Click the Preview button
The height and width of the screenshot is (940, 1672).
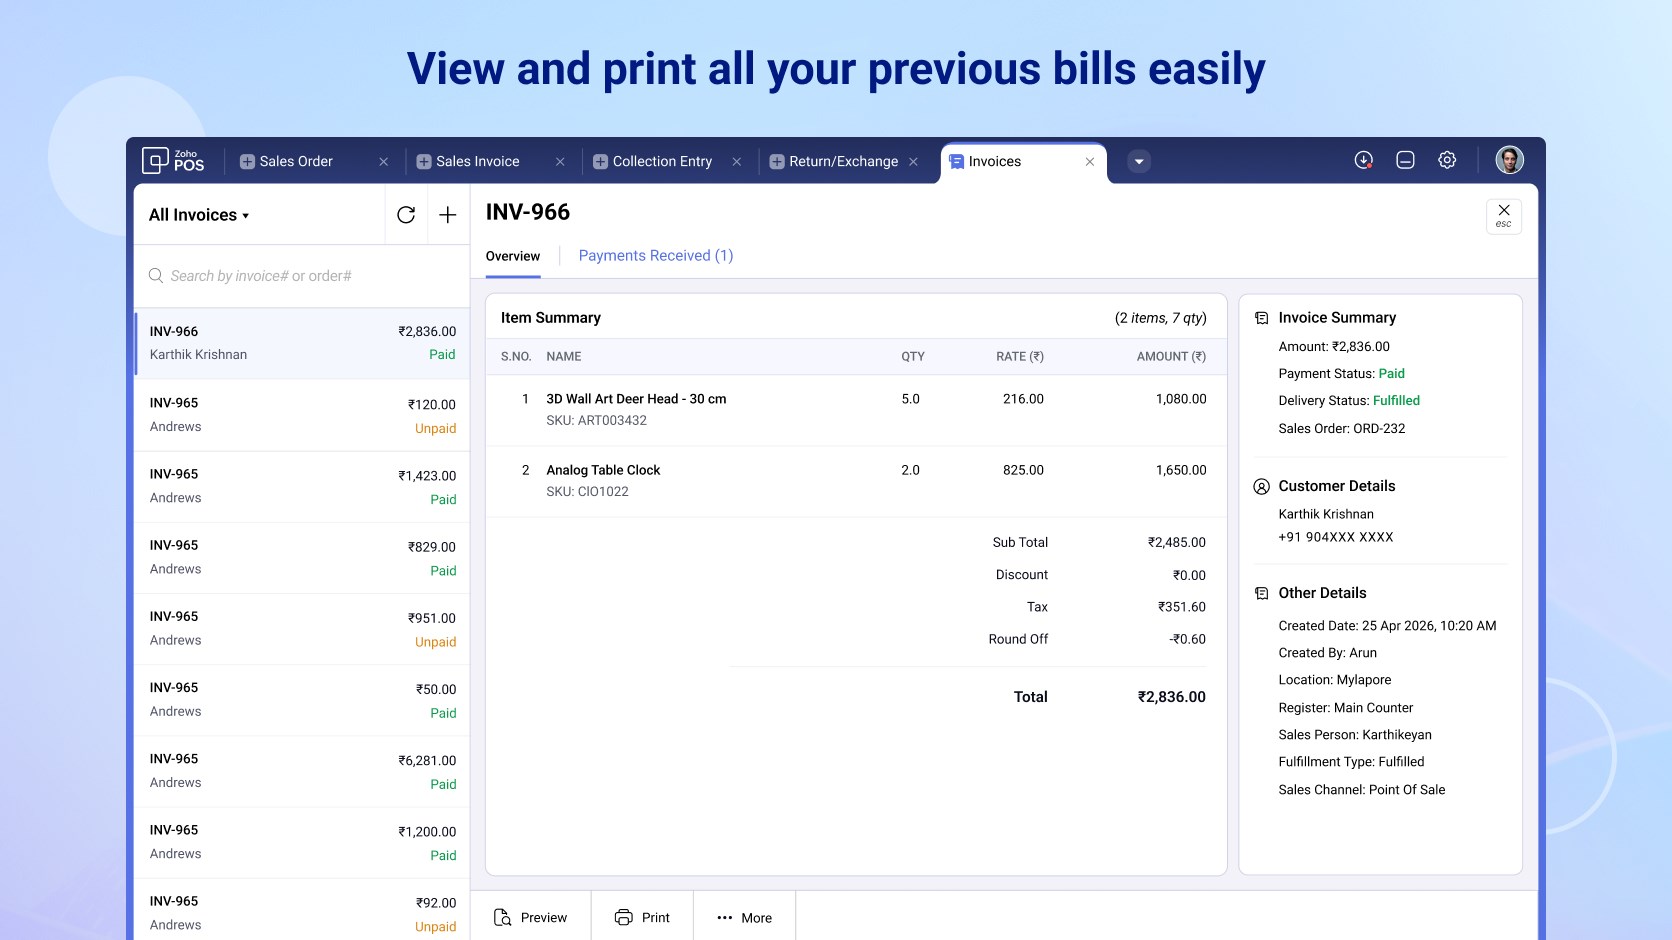(531, 917)
